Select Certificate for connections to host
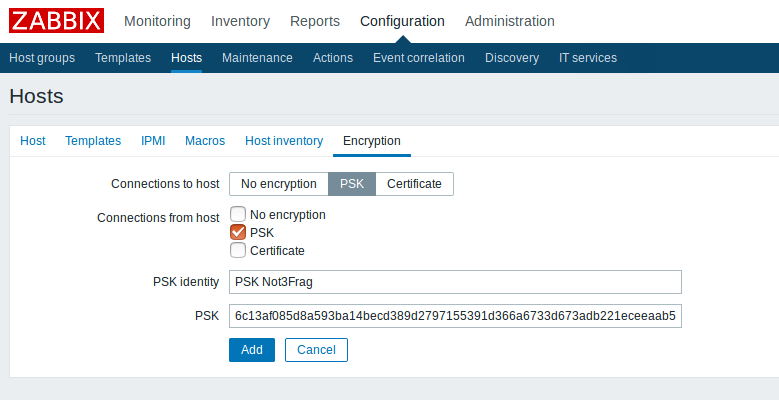The image size is (779, 400). (x=414, y=184)
